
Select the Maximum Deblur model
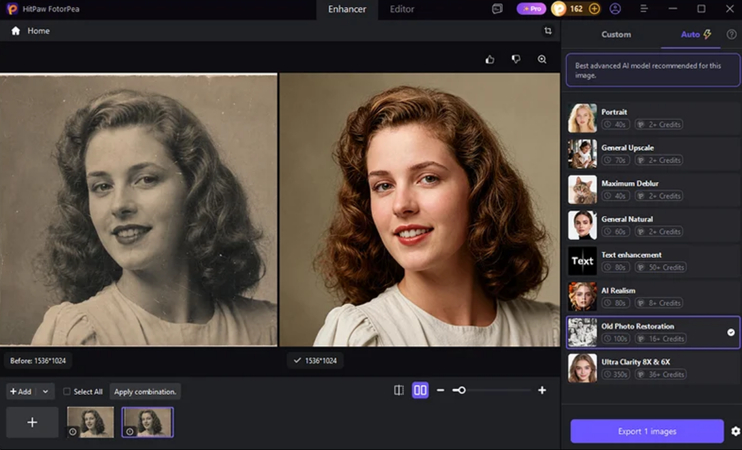click(x=653, y=189)
